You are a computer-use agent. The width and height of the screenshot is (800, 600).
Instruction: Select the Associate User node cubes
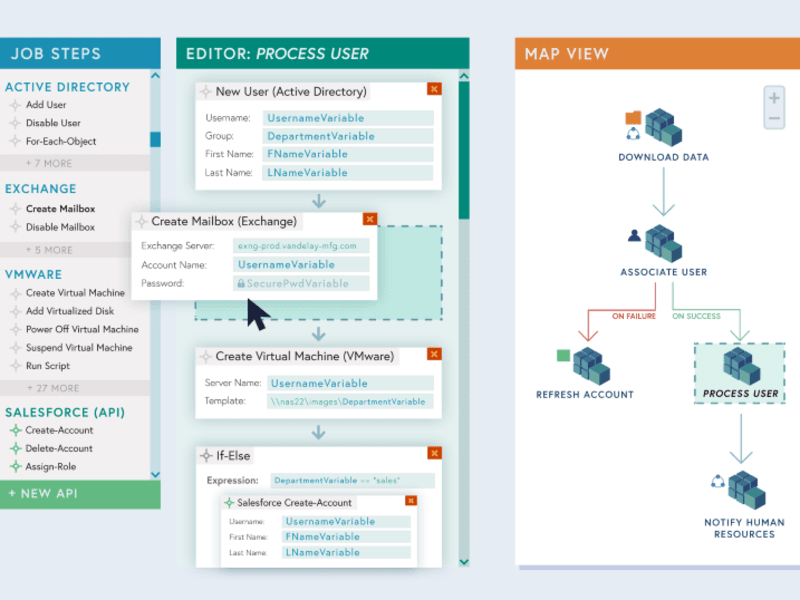click(663, 243)
